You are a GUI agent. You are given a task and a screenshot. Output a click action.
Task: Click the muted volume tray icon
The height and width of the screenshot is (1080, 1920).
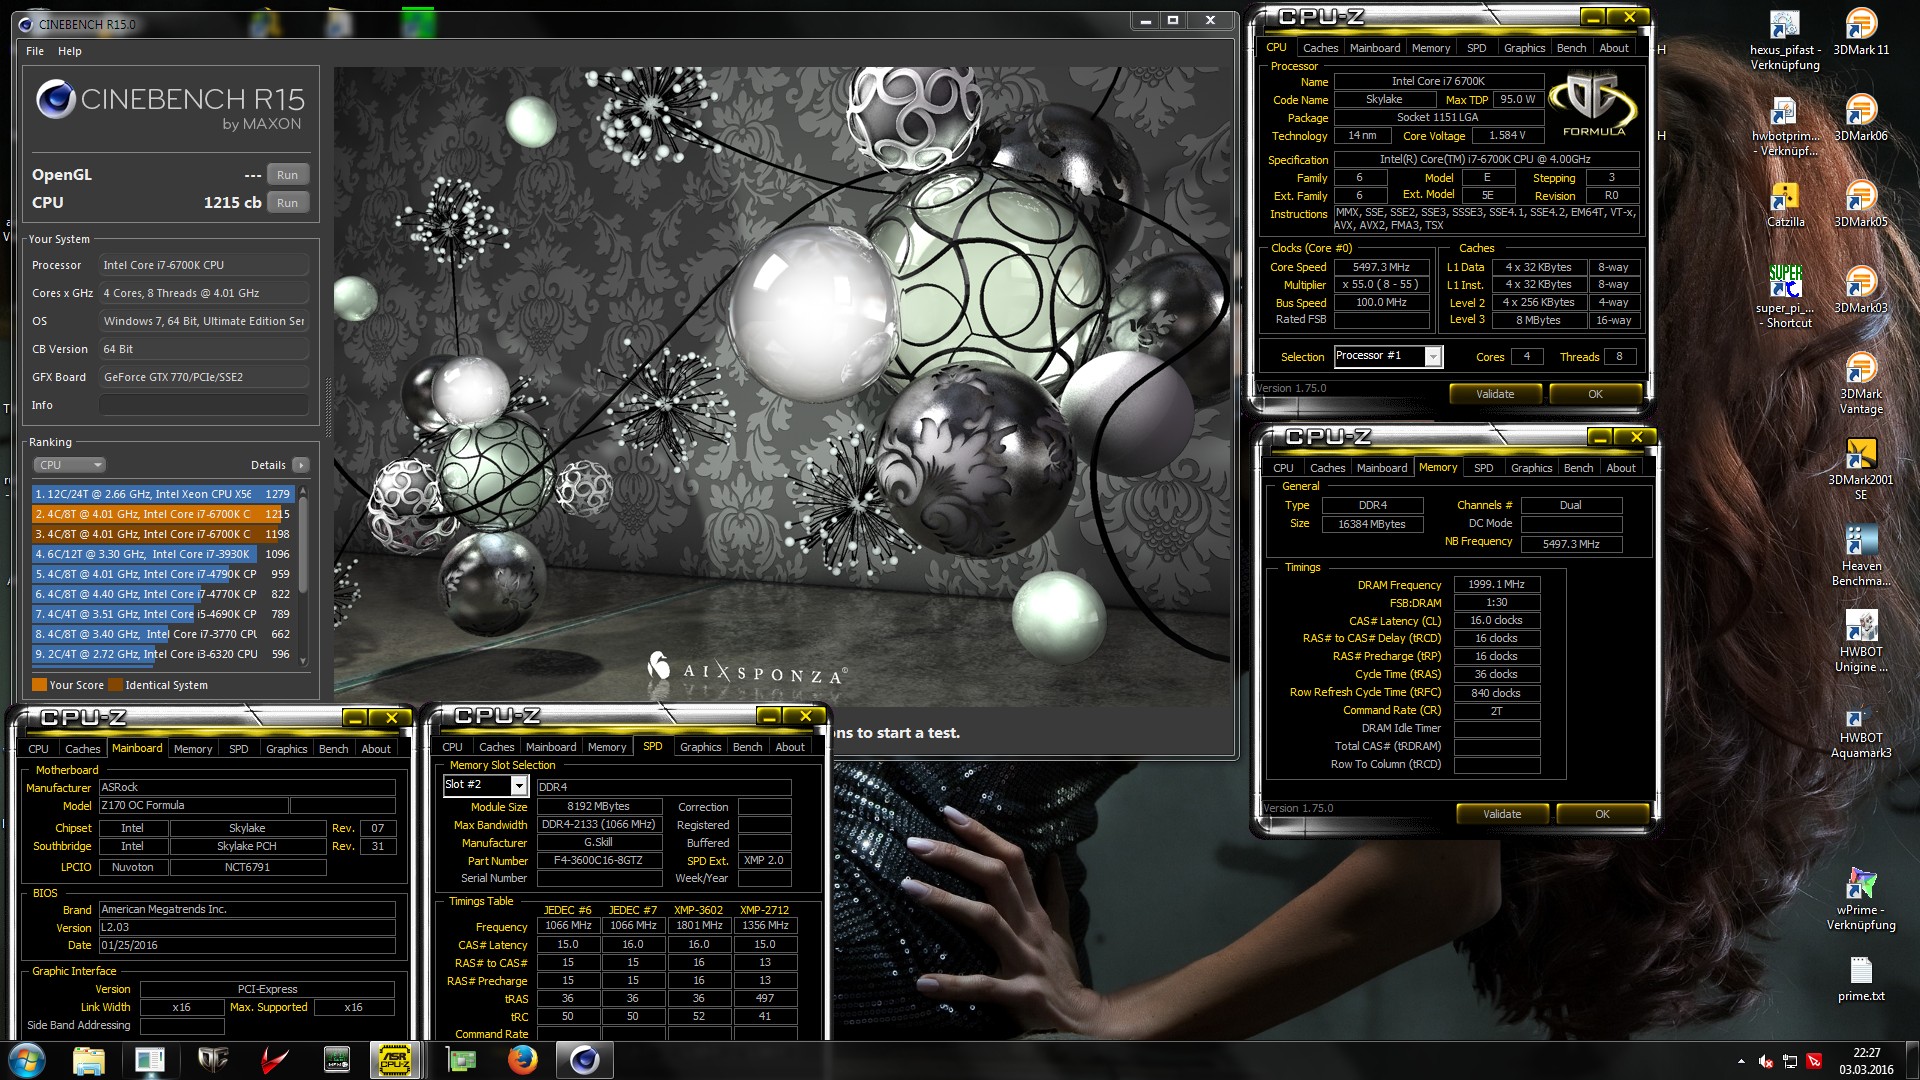click(1766, 1061)
